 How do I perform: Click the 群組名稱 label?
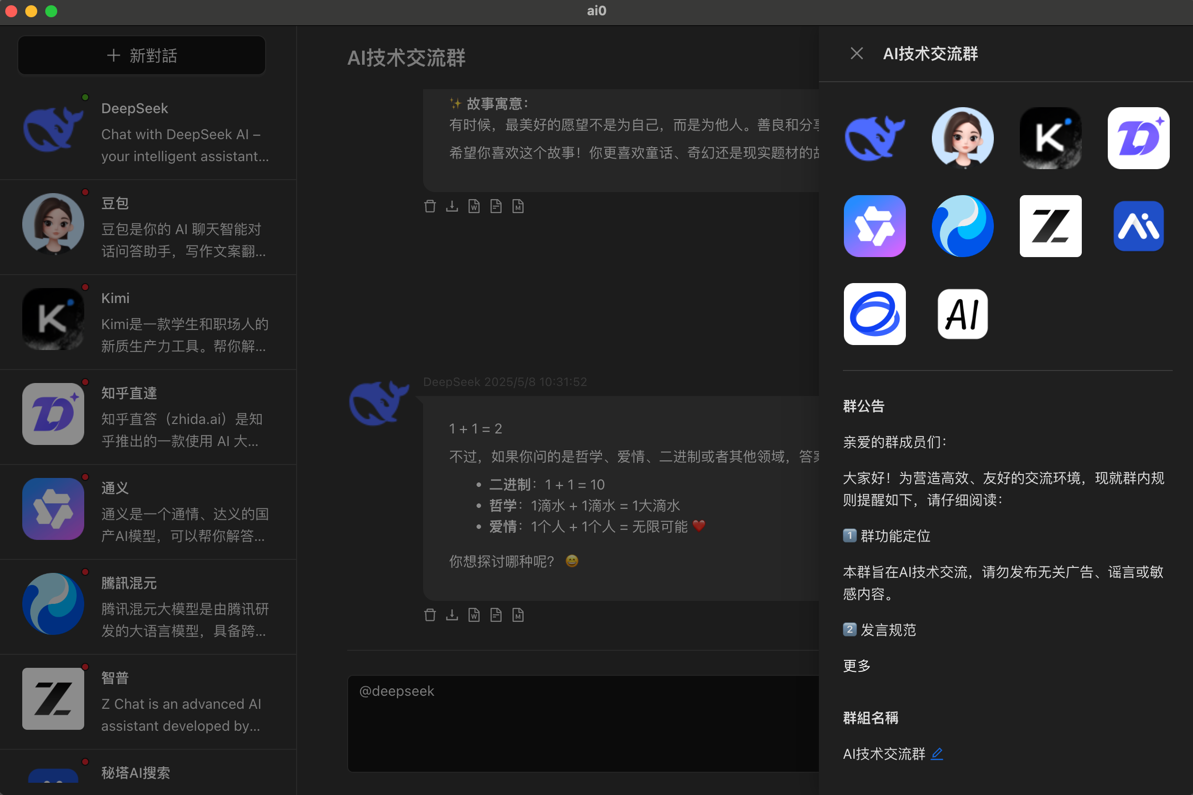click(x=870, y=717)
